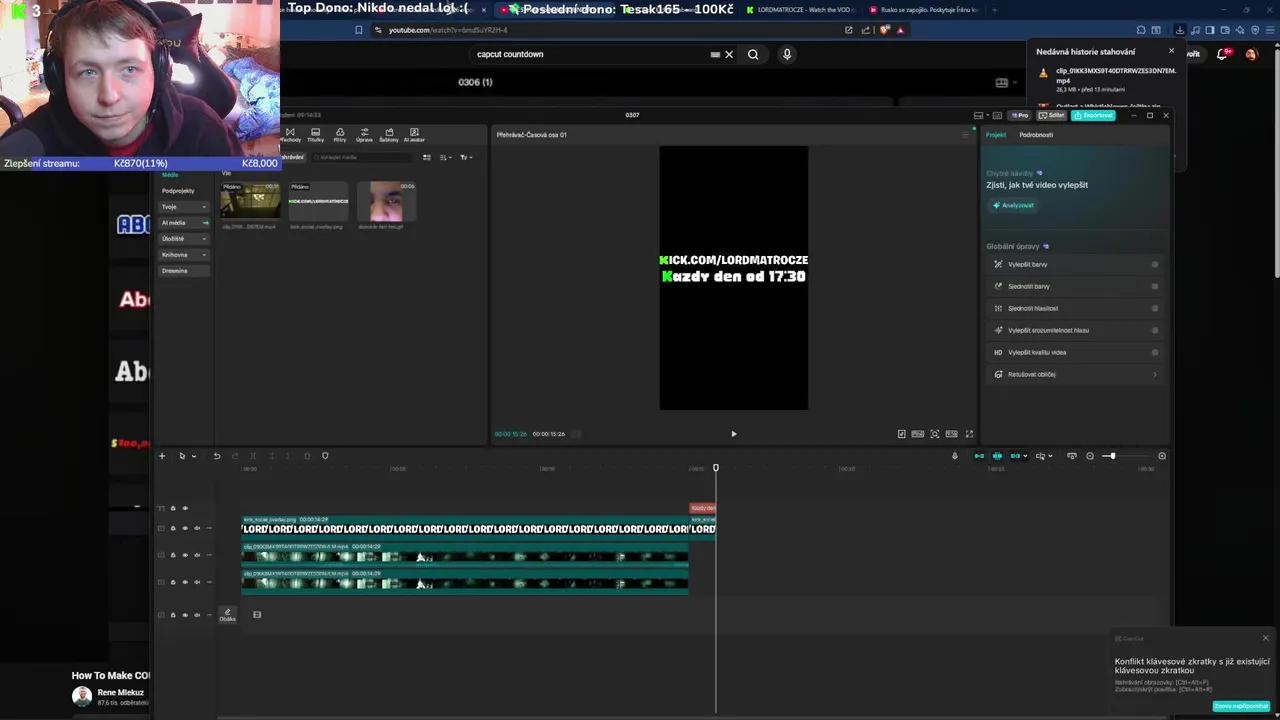Click the microphone record voiceover icon
The width and height of the screenshot is (1280, 720).
coord(954,456)
